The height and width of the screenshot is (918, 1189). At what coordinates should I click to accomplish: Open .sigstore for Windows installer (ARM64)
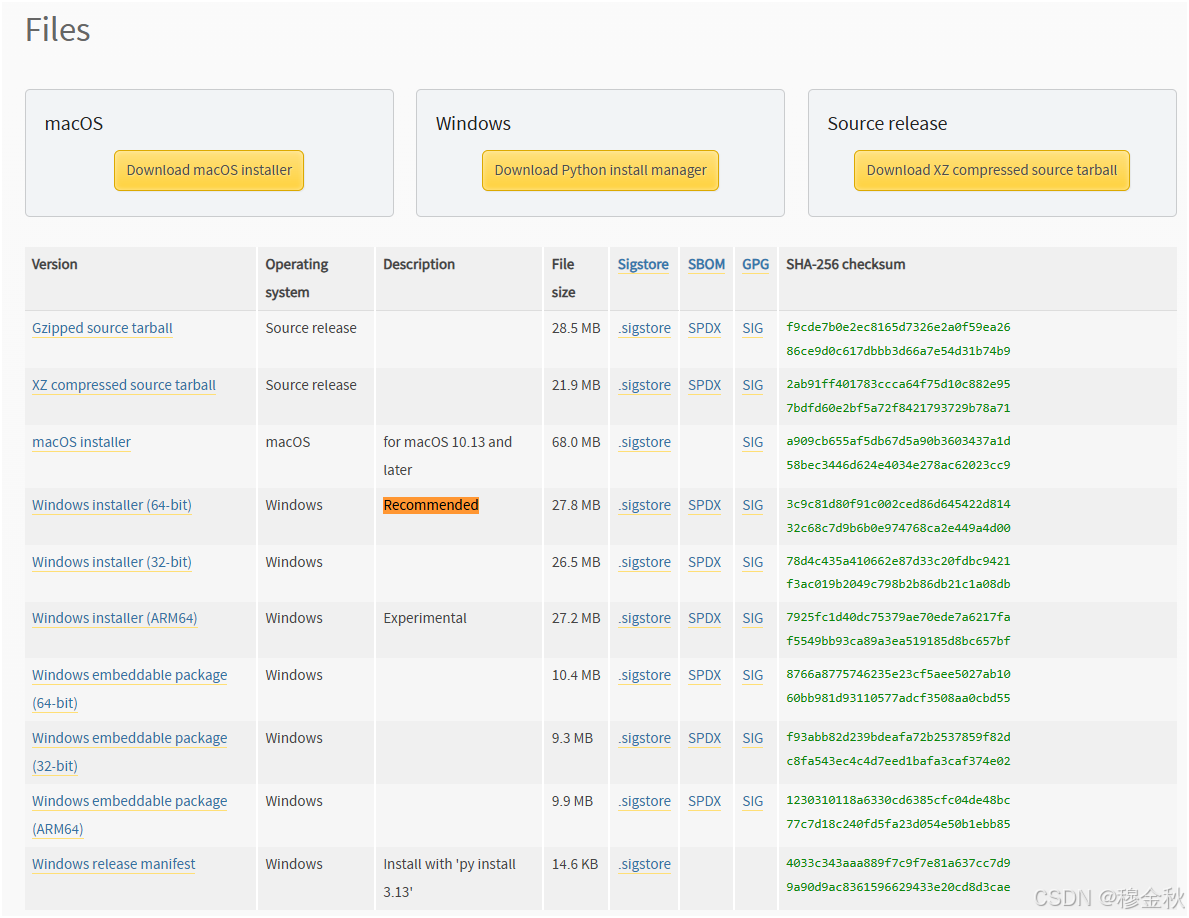pos(644,618)
